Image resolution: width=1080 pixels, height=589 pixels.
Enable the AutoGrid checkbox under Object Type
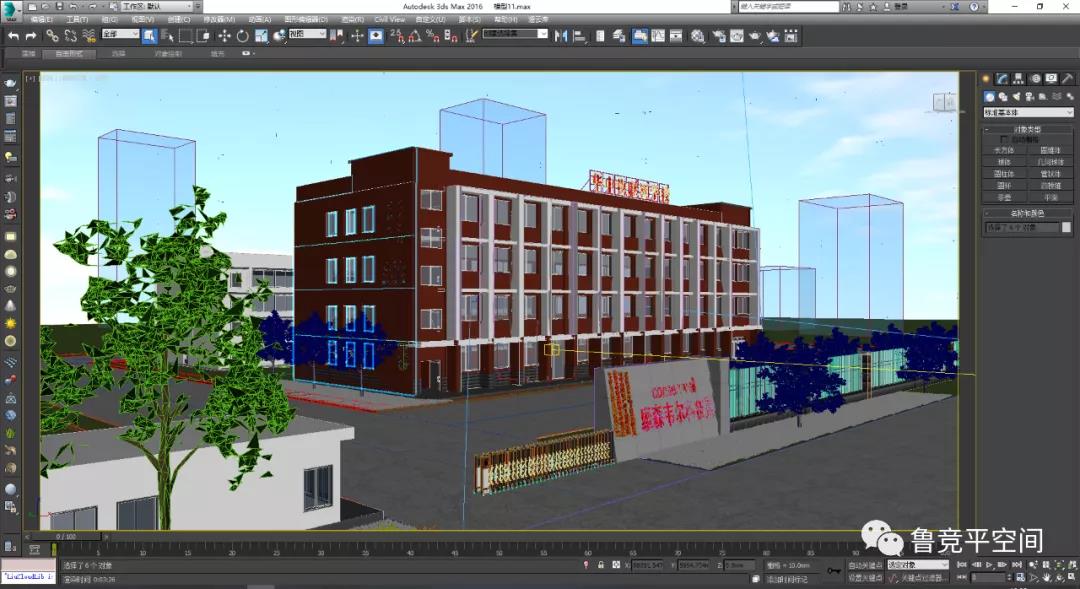[1005, 140]
